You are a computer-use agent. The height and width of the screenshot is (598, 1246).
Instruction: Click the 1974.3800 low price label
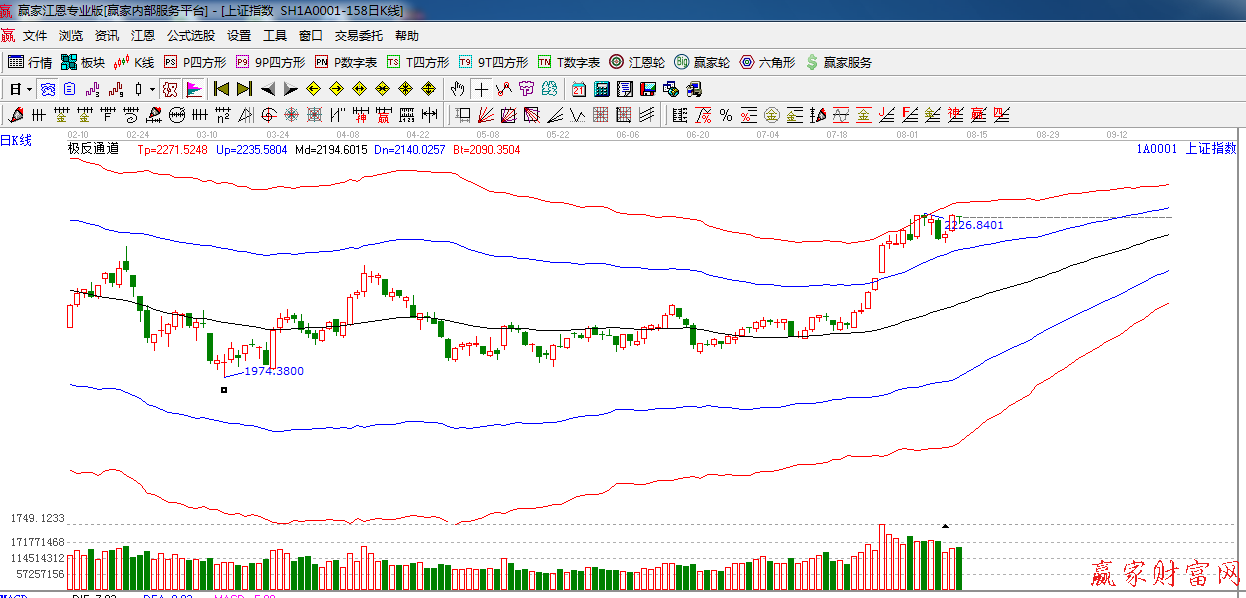[x=274, y=371]
